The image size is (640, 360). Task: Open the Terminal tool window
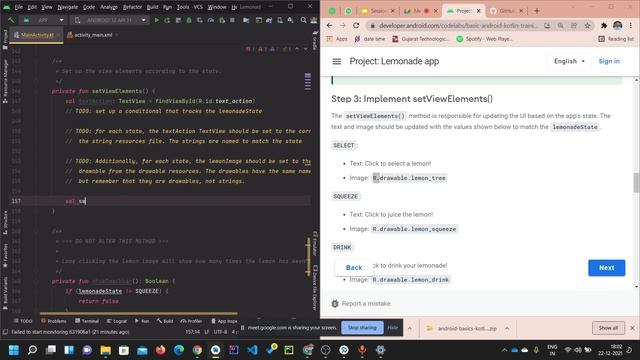[x=87, y=321]
